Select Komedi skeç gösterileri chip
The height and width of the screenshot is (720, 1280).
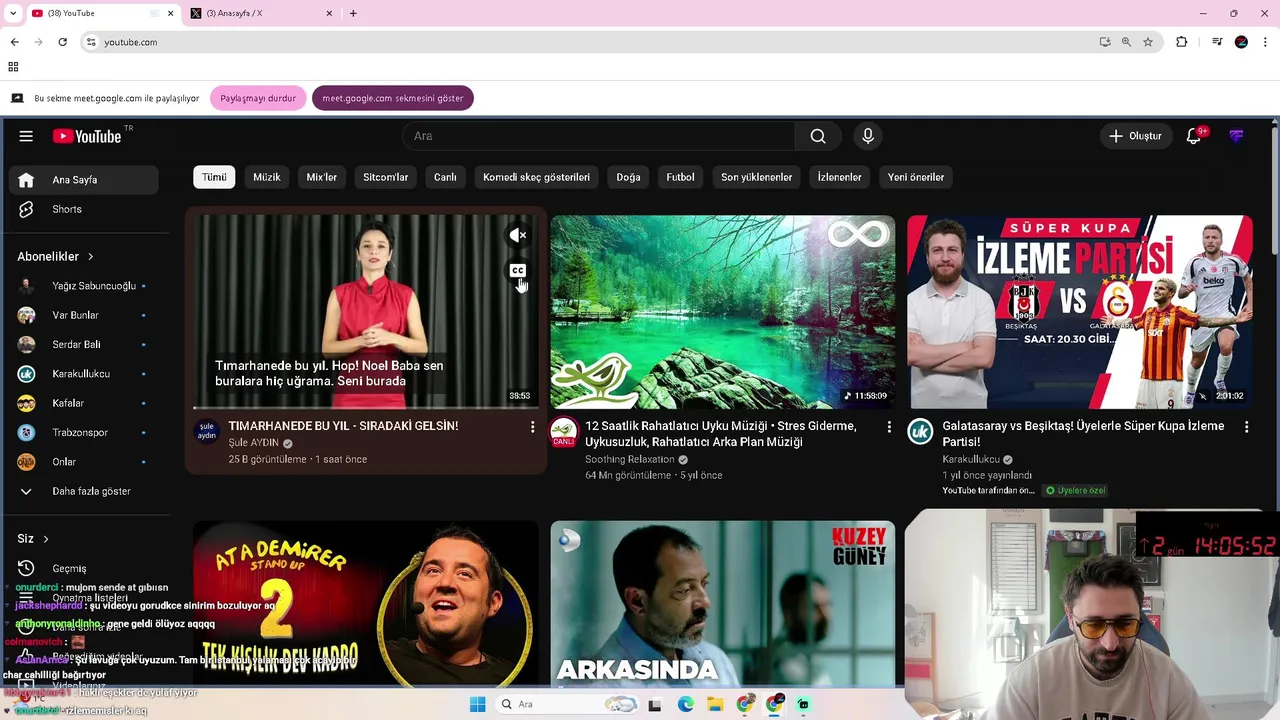pos(536,177)
